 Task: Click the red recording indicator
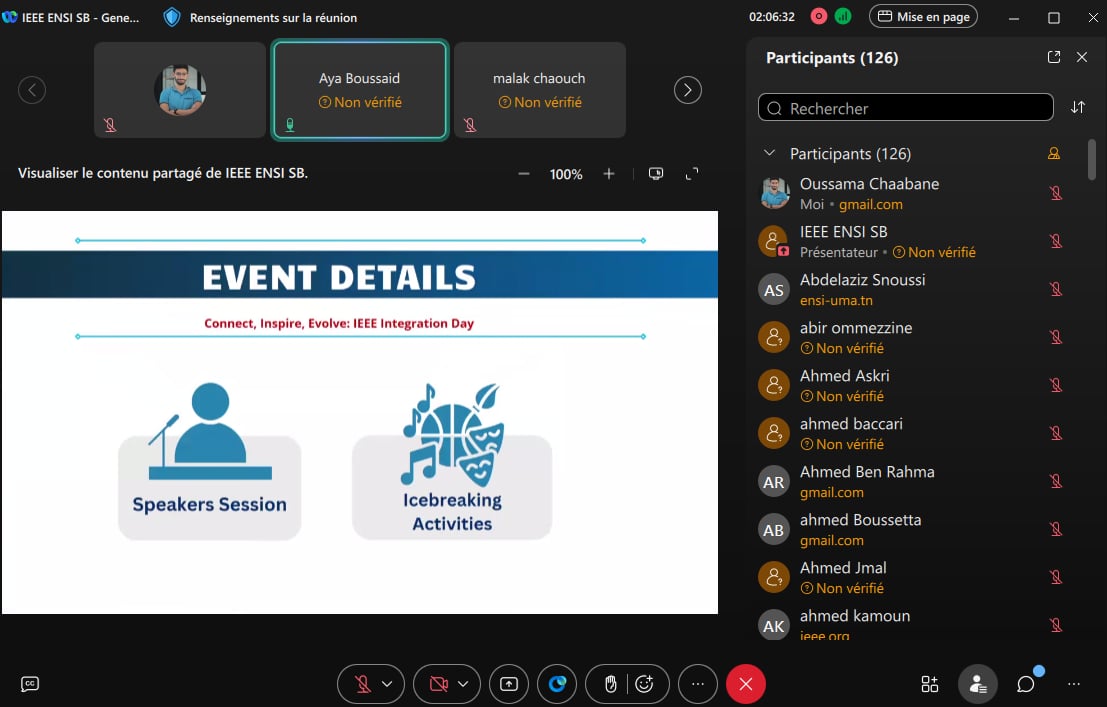[819, 16]
